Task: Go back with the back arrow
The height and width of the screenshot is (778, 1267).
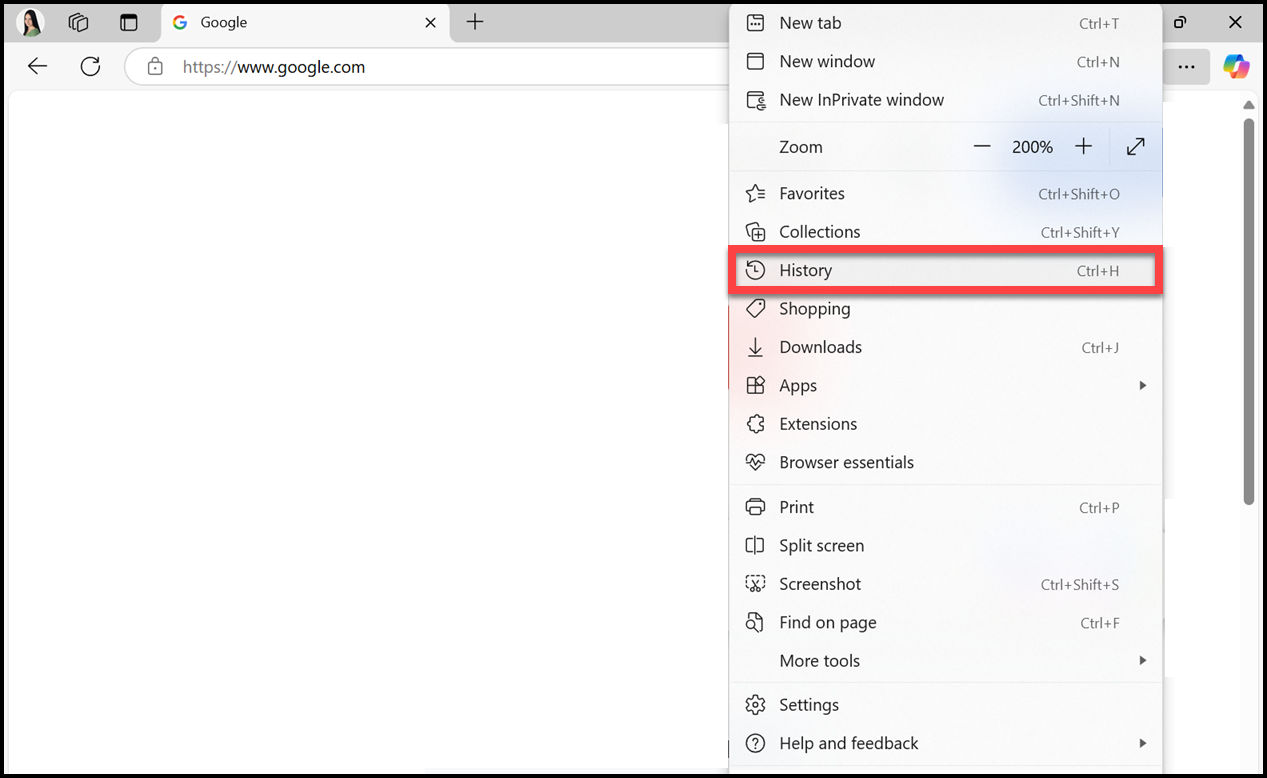Action: 37,67
